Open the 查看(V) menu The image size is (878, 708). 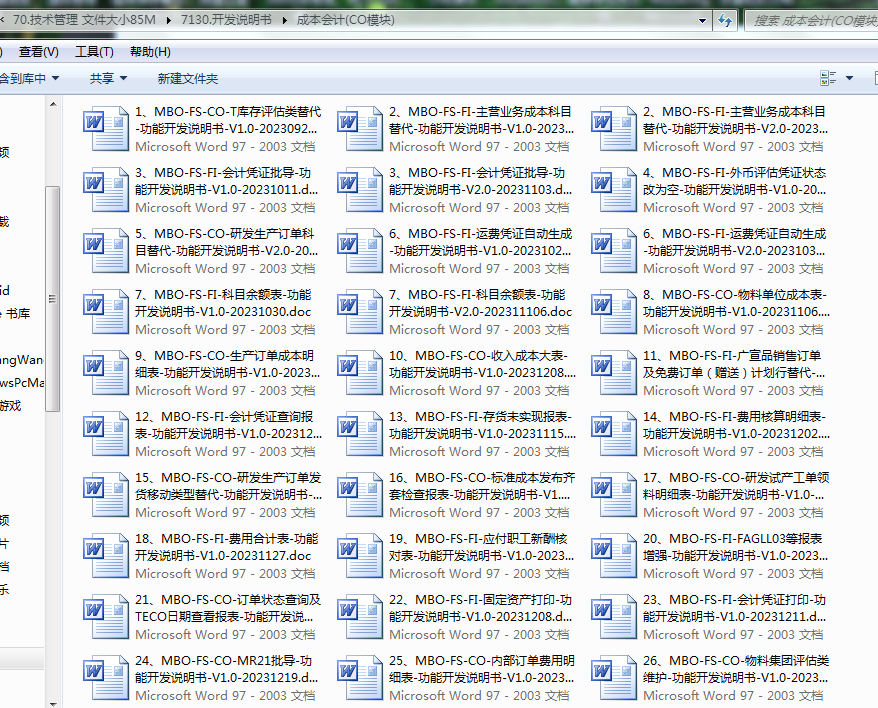click(38, 52)
